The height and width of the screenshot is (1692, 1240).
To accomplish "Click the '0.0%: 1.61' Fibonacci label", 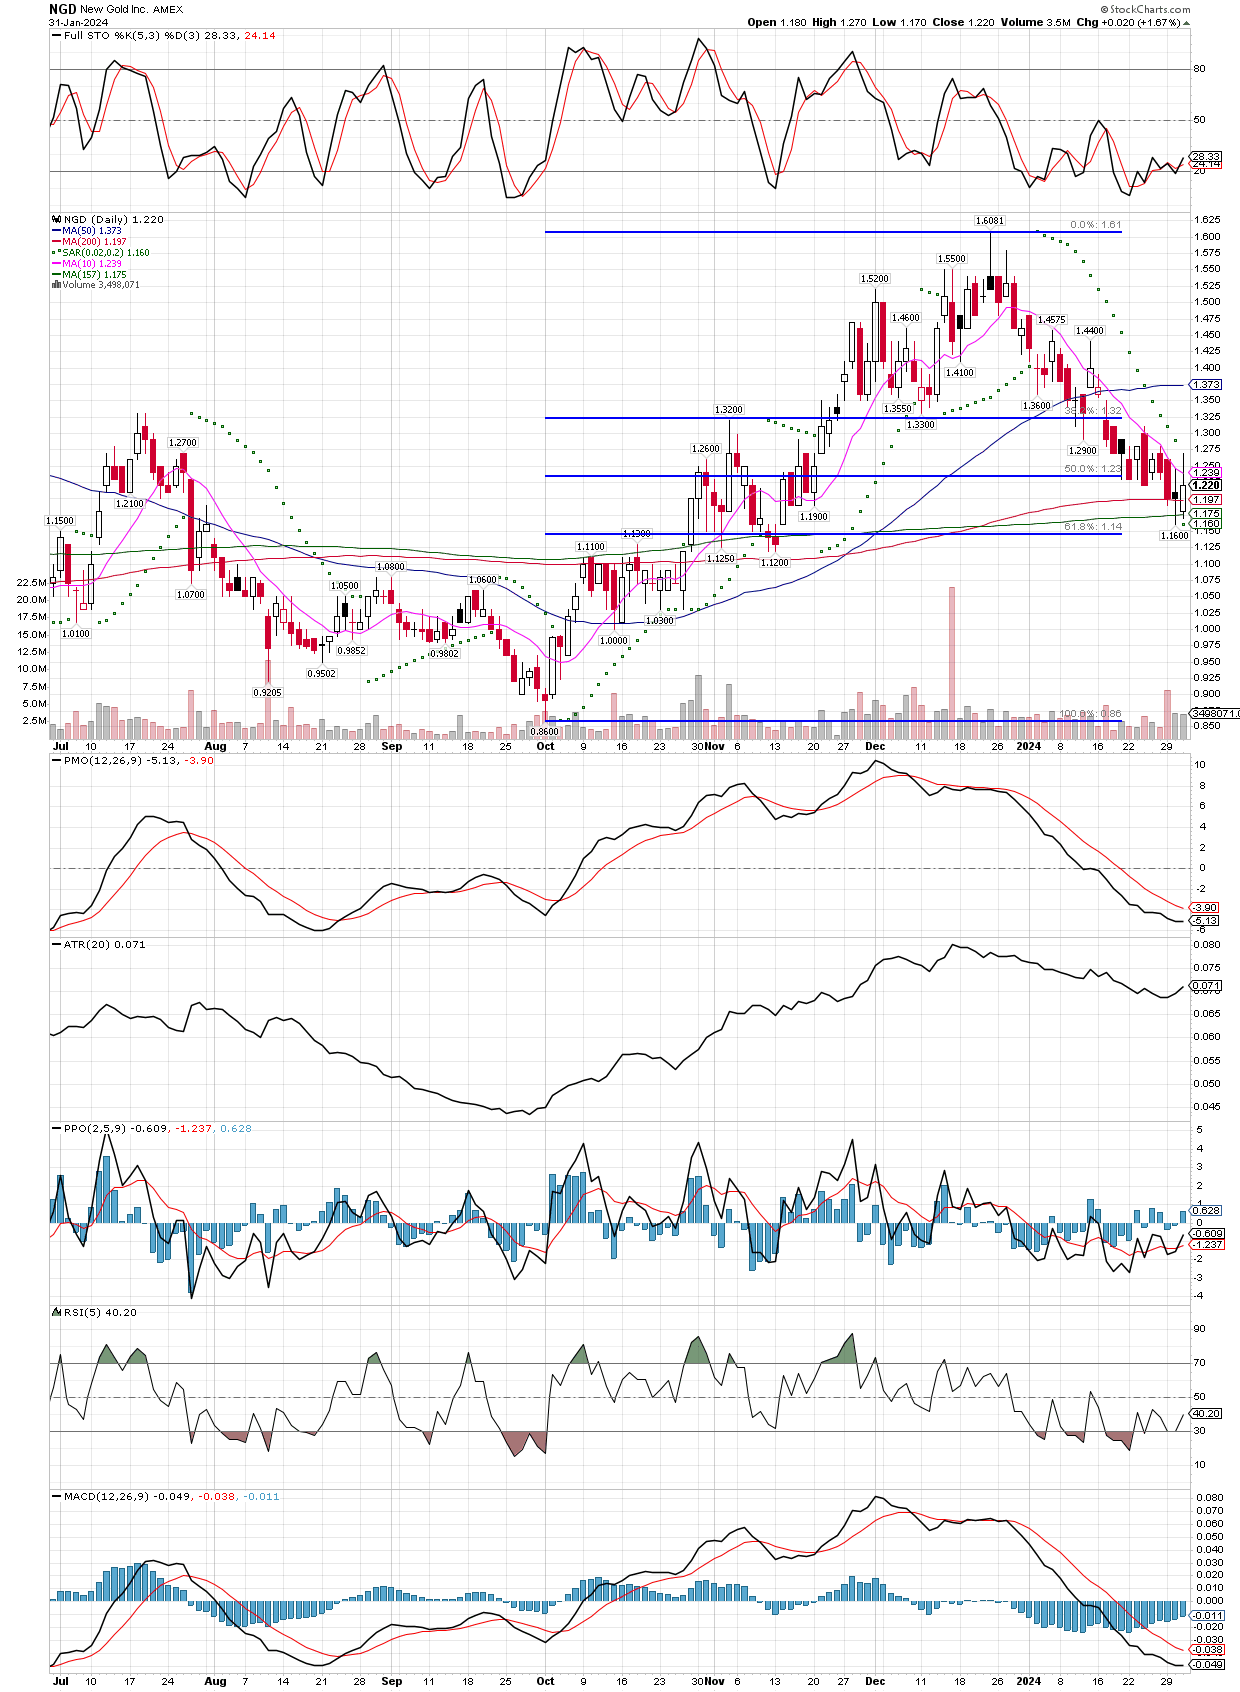I will pos(1095,225).
